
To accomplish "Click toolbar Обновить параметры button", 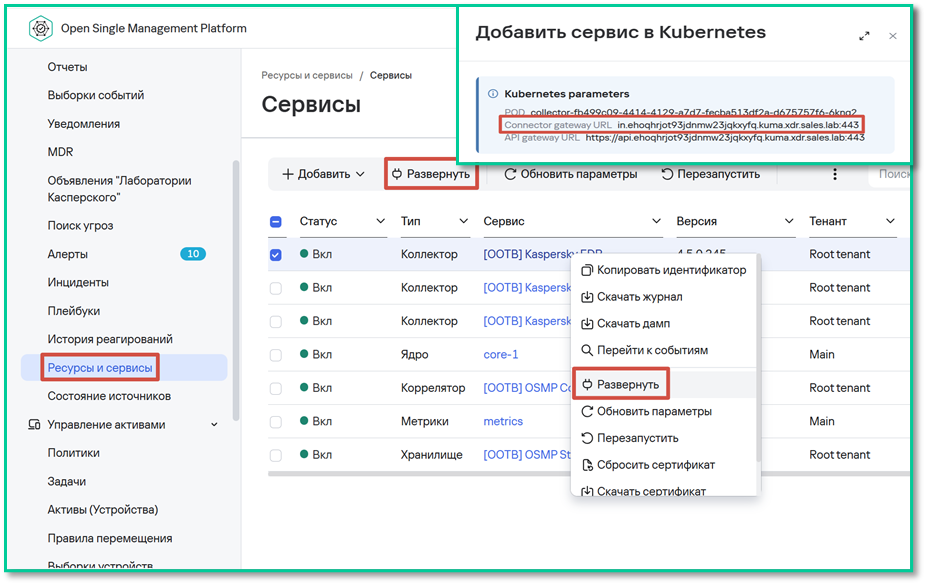I will (x=570, y=174).
